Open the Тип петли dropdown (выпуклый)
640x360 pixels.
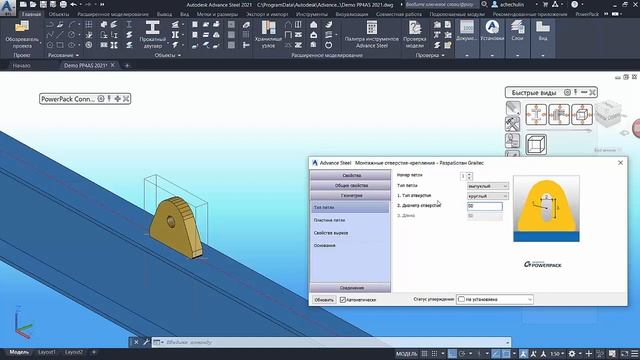point(488,186)
